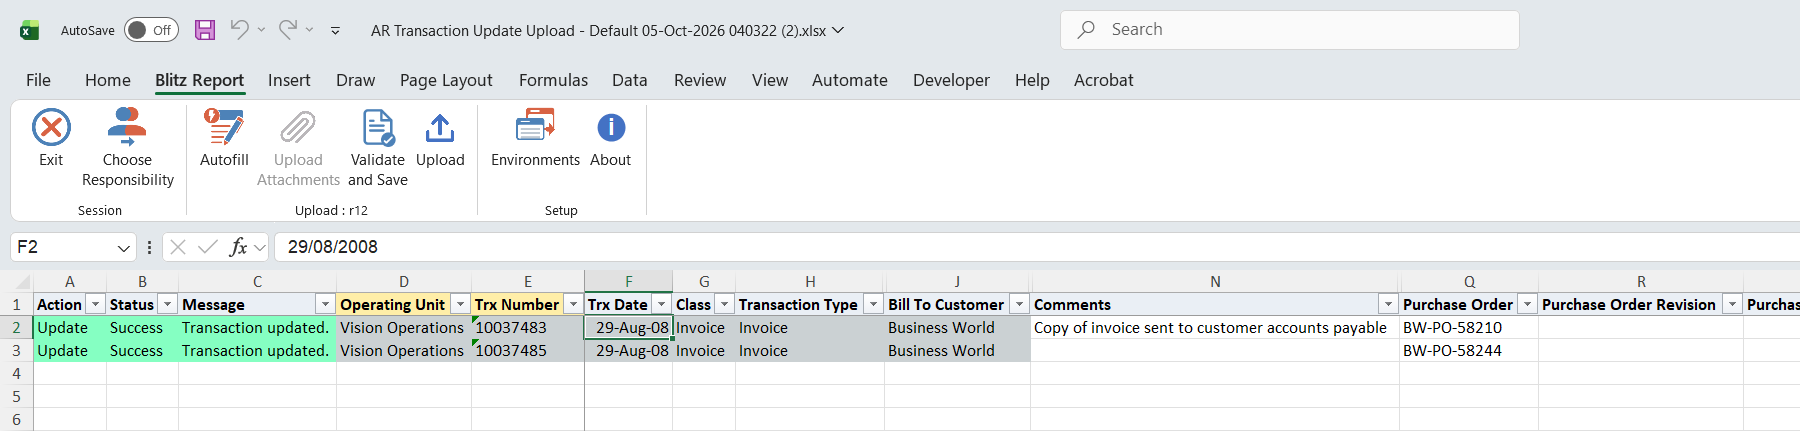Open the Message column filter

point(325,304)
